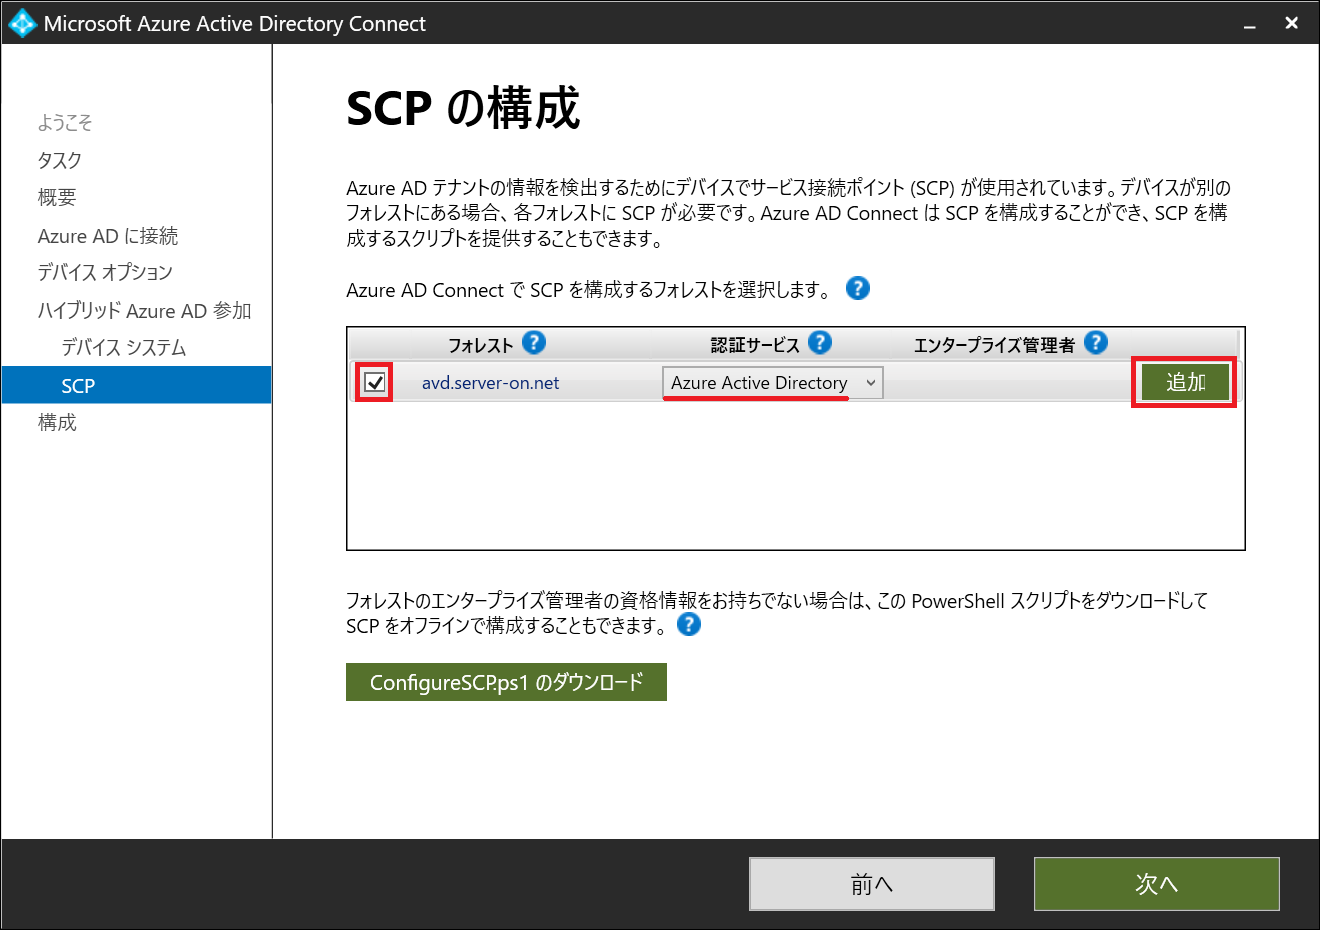The image size is (1320, 930).
Task: Download the ConfigureSCP.ps1 script
Action: pyautogui.click(x=506, y=682)
